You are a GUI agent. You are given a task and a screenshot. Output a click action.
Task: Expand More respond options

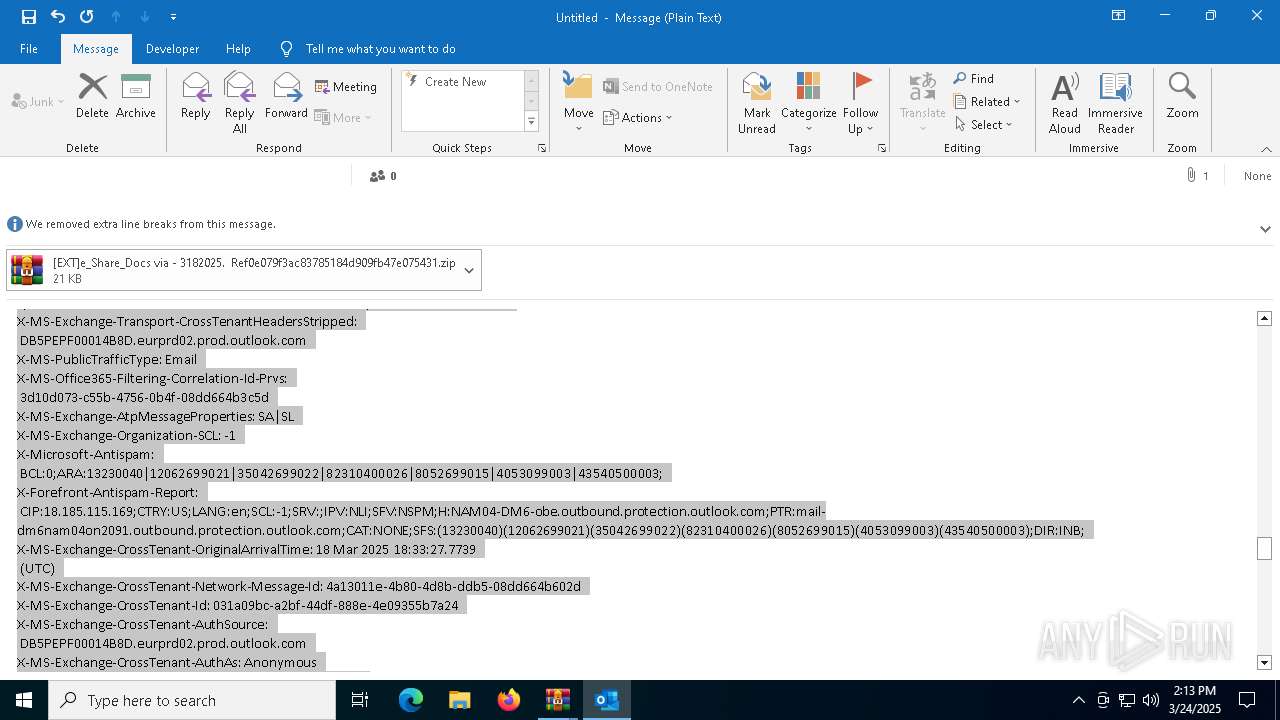click(x=343, y=117)
